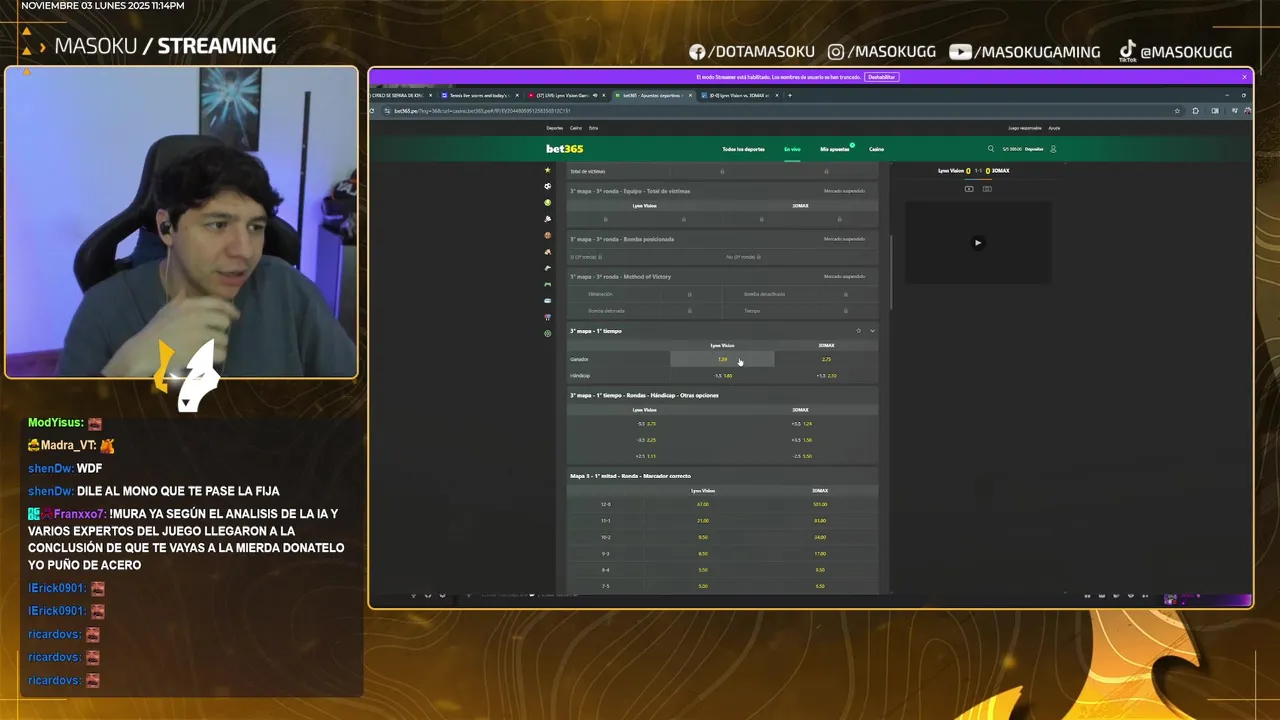1280x720 pixels.
Task: Open the Instagram /MASOKUGG overlay link
Action: (883, 52)
